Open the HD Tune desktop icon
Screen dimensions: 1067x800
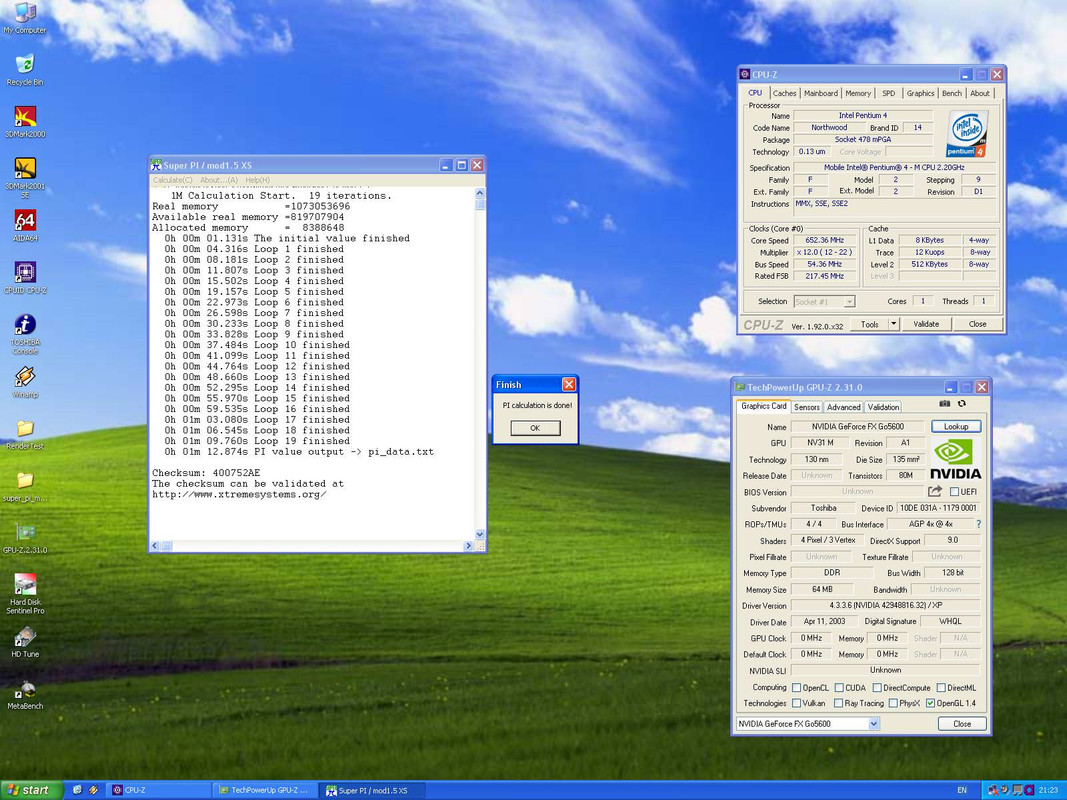coord(25,642)
